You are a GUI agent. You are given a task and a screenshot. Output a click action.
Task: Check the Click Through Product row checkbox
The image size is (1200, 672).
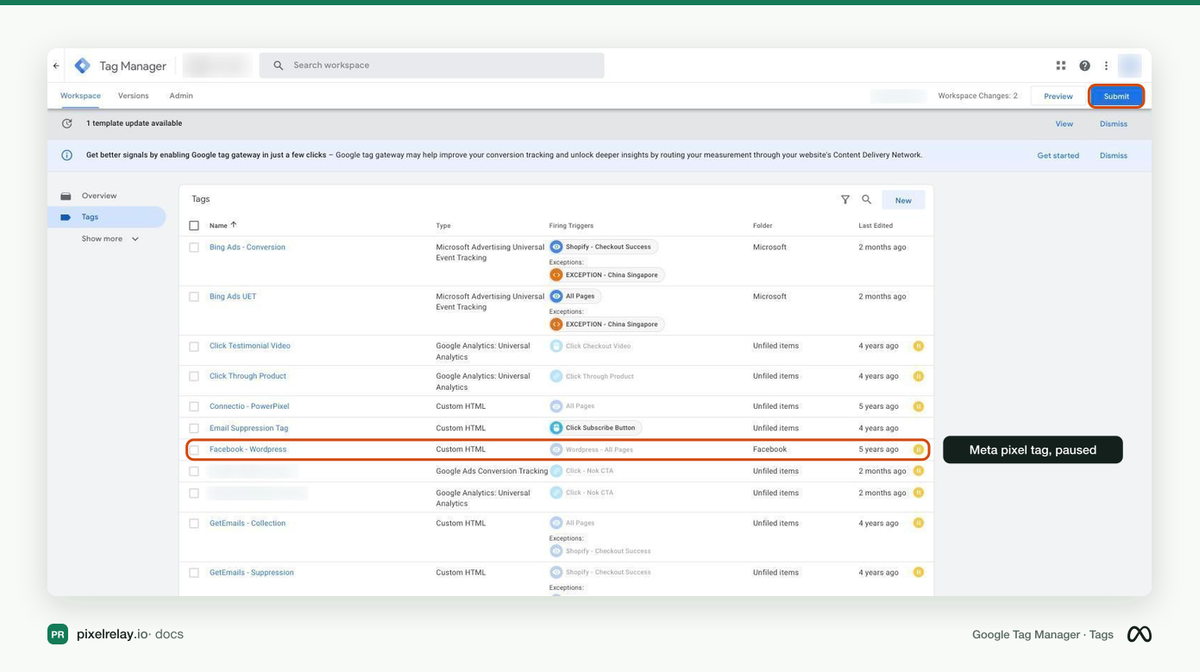pyautogui.click(x=194, y=376)
